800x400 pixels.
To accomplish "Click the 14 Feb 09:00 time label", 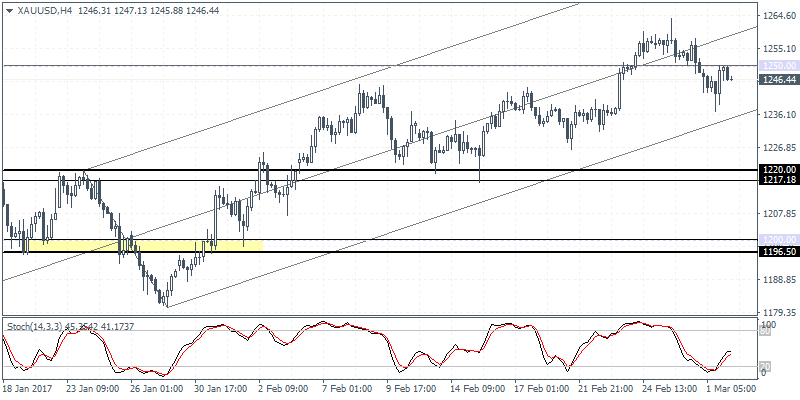I will pos(477,389).
